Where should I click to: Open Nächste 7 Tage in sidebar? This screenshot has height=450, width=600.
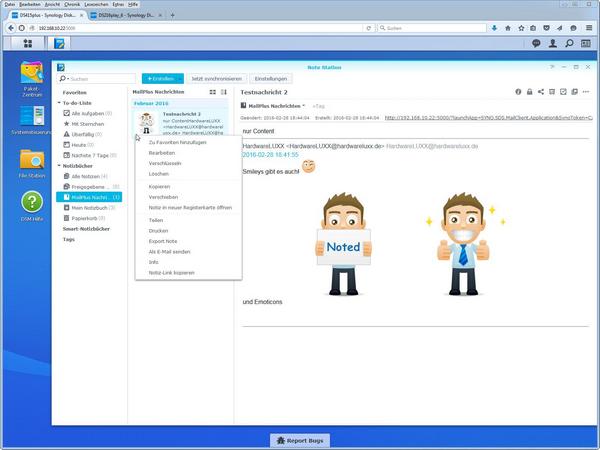[x=90, y=155]
